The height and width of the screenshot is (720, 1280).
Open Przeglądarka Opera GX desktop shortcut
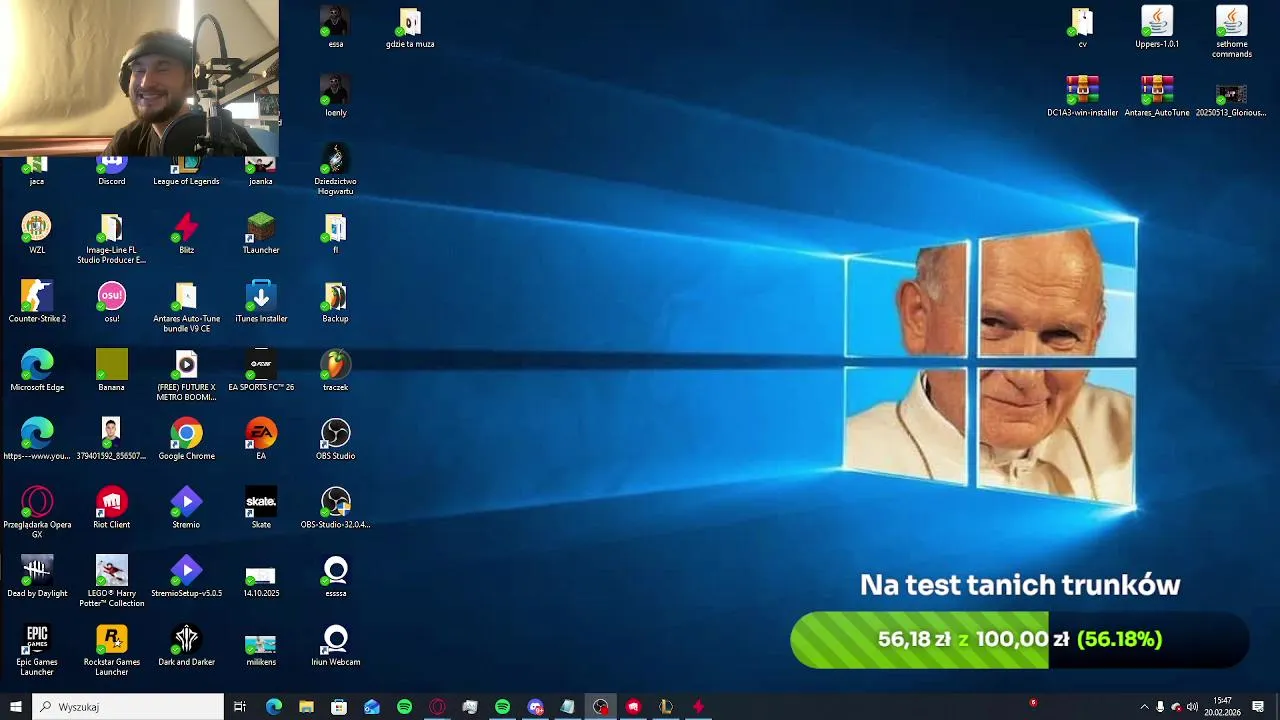37,513
